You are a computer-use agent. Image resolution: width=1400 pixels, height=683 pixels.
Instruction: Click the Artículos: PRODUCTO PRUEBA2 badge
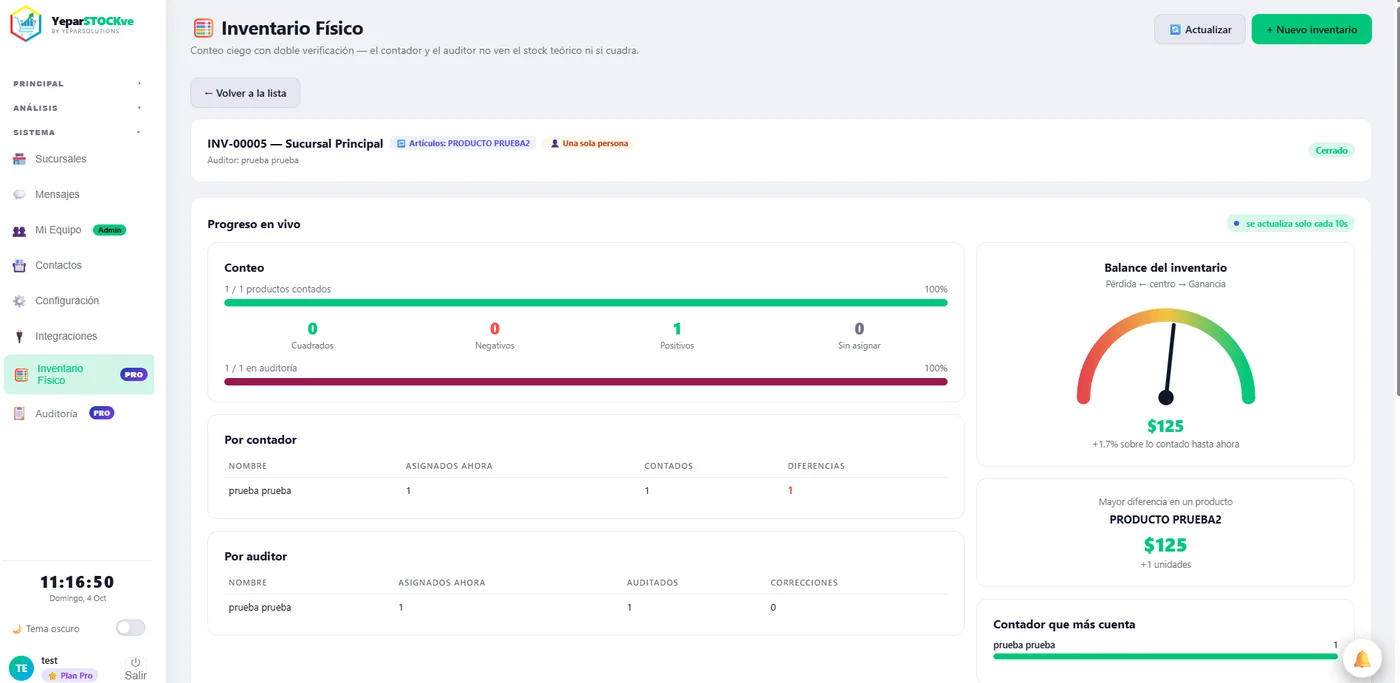[x=463, y=144]
